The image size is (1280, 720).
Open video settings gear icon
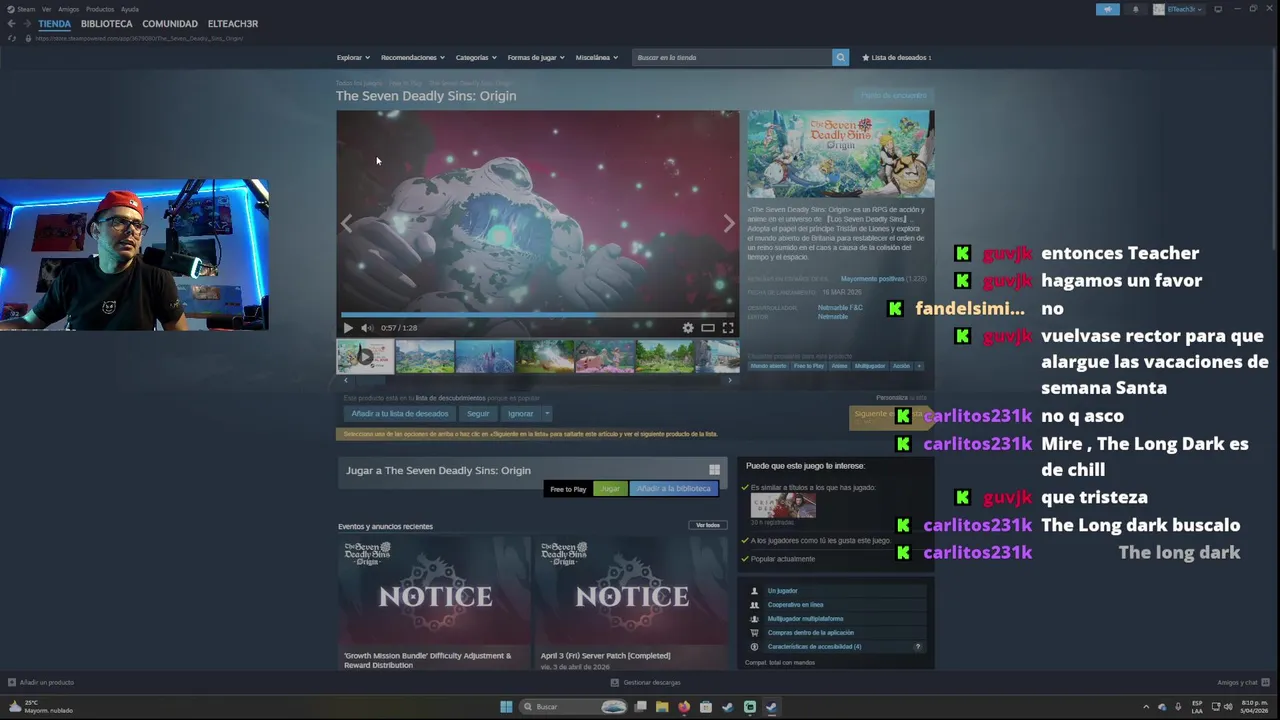pos(688,328)
